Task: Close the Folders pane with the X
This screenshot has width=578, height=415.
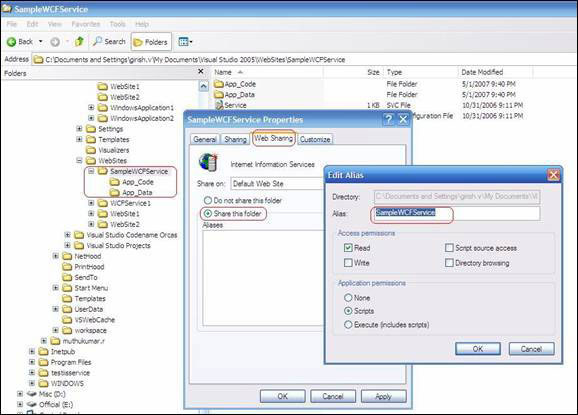Action: pos(201,72)
